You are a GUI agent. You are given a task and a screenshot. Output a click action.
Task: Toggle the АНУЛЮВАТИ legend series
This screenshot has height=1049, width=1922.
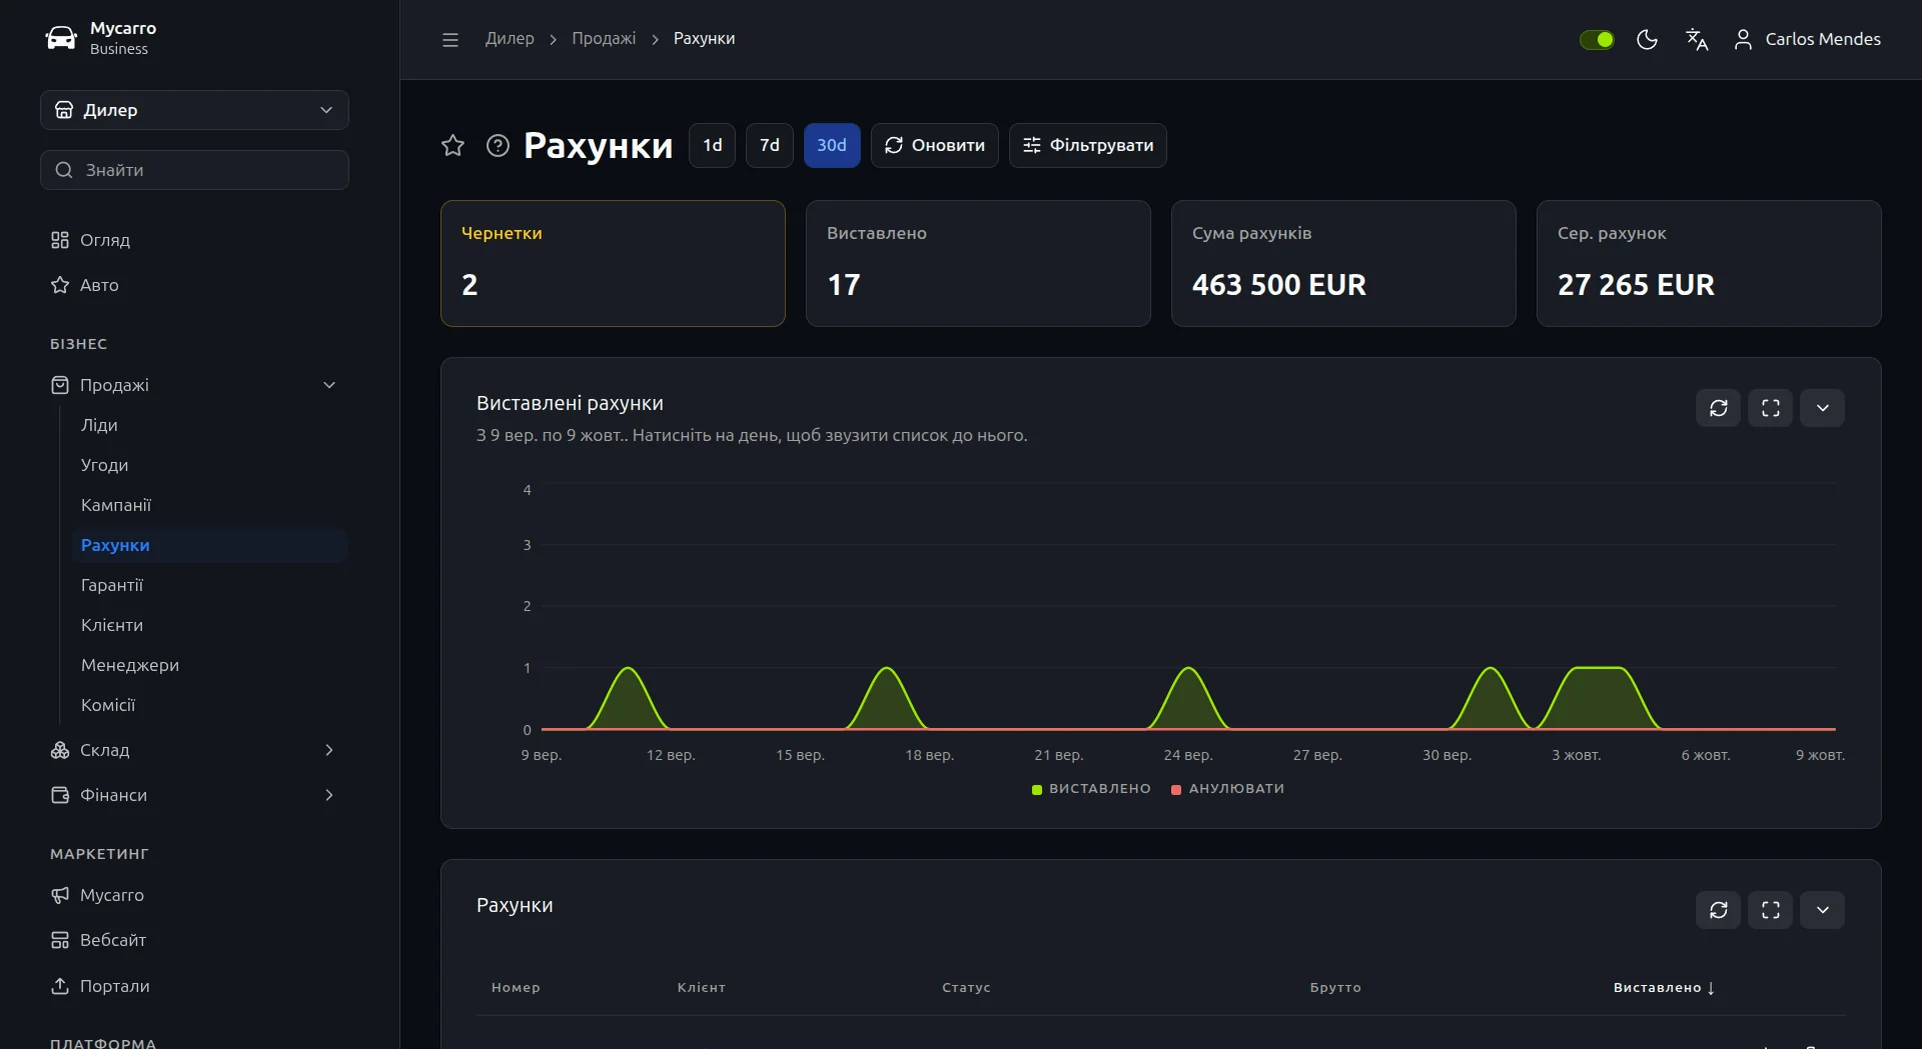1228,789
